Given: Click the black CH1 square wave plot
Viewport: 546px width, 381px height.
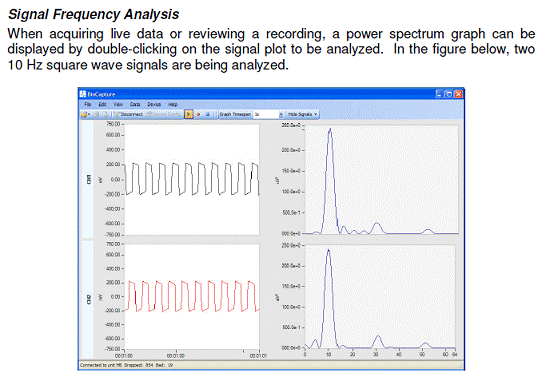Looking at the screenshot, I should pos(192,179).
